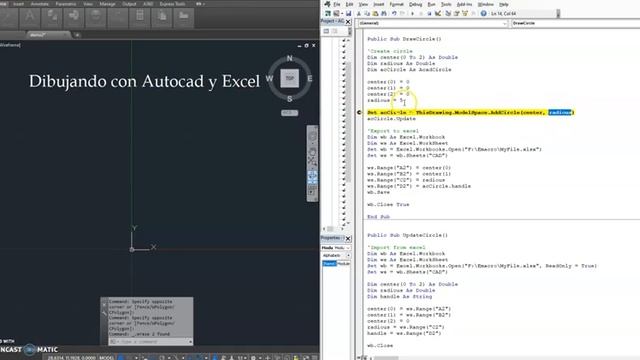Click the View AutoCAD icon in VBA toolbar
This screenshot has height=360, width=640.
(x=328, y=13)
